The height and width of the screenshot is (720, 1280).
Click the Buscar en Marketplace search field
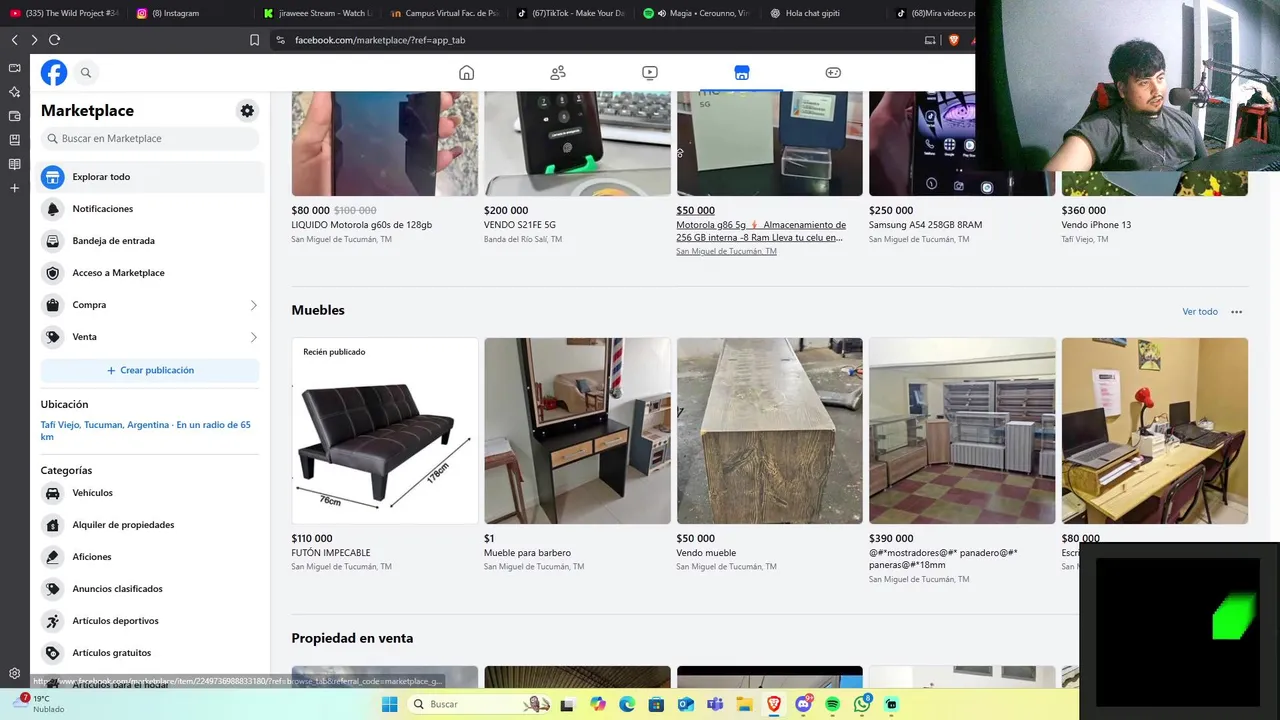pyautogui.click(x=150, y=139)
